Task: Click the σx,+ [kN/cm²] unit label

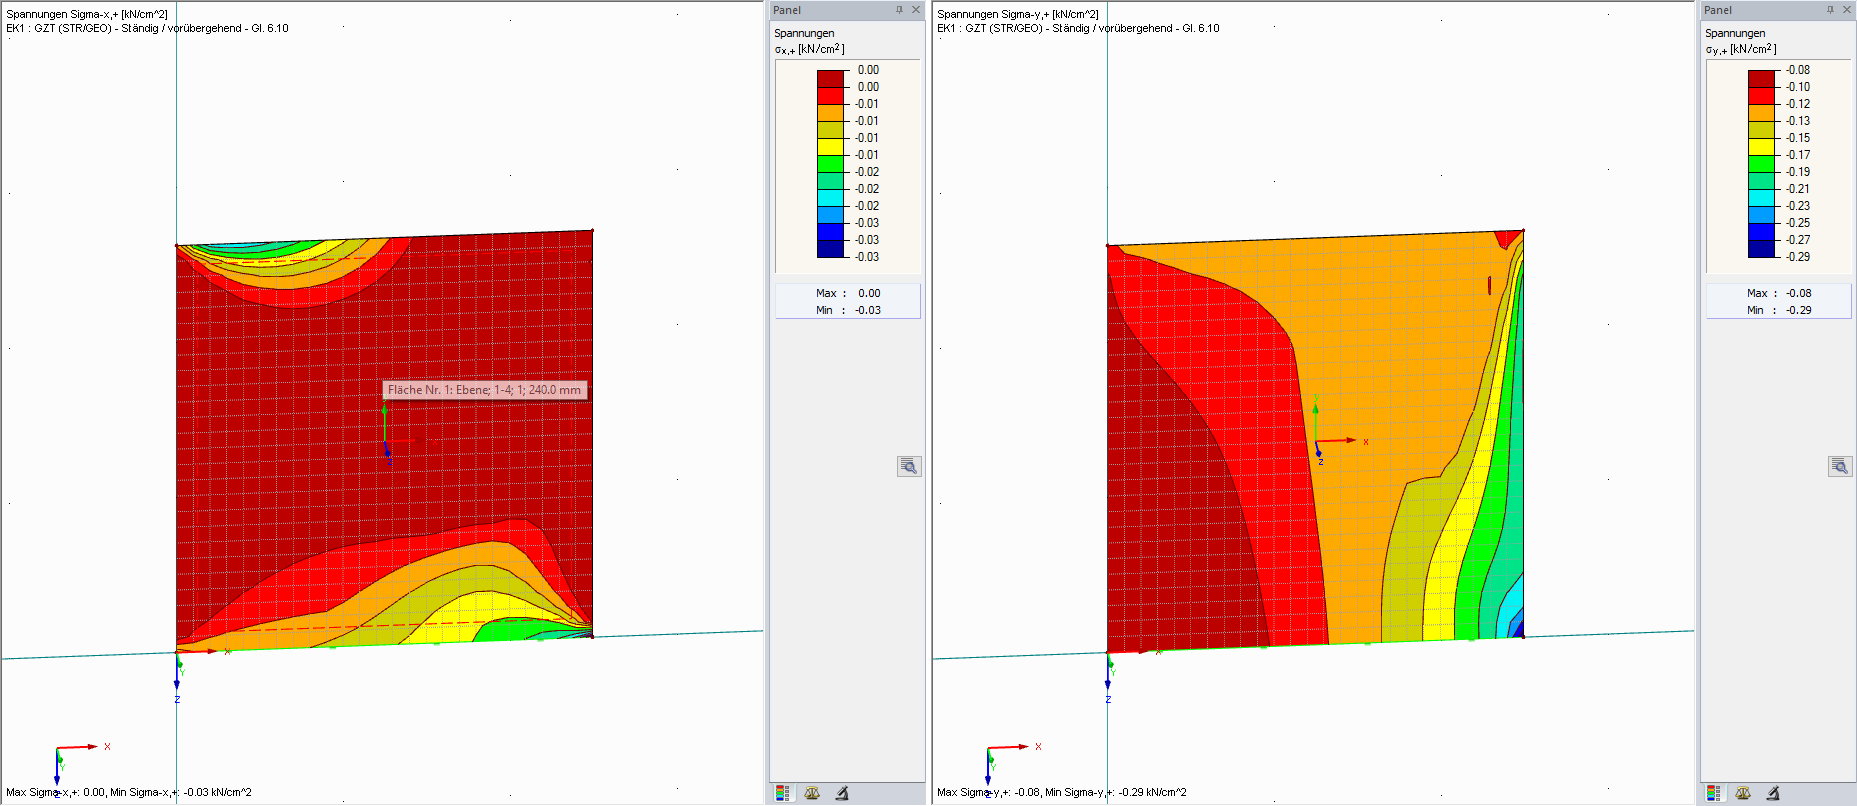Action: (809, 49)
